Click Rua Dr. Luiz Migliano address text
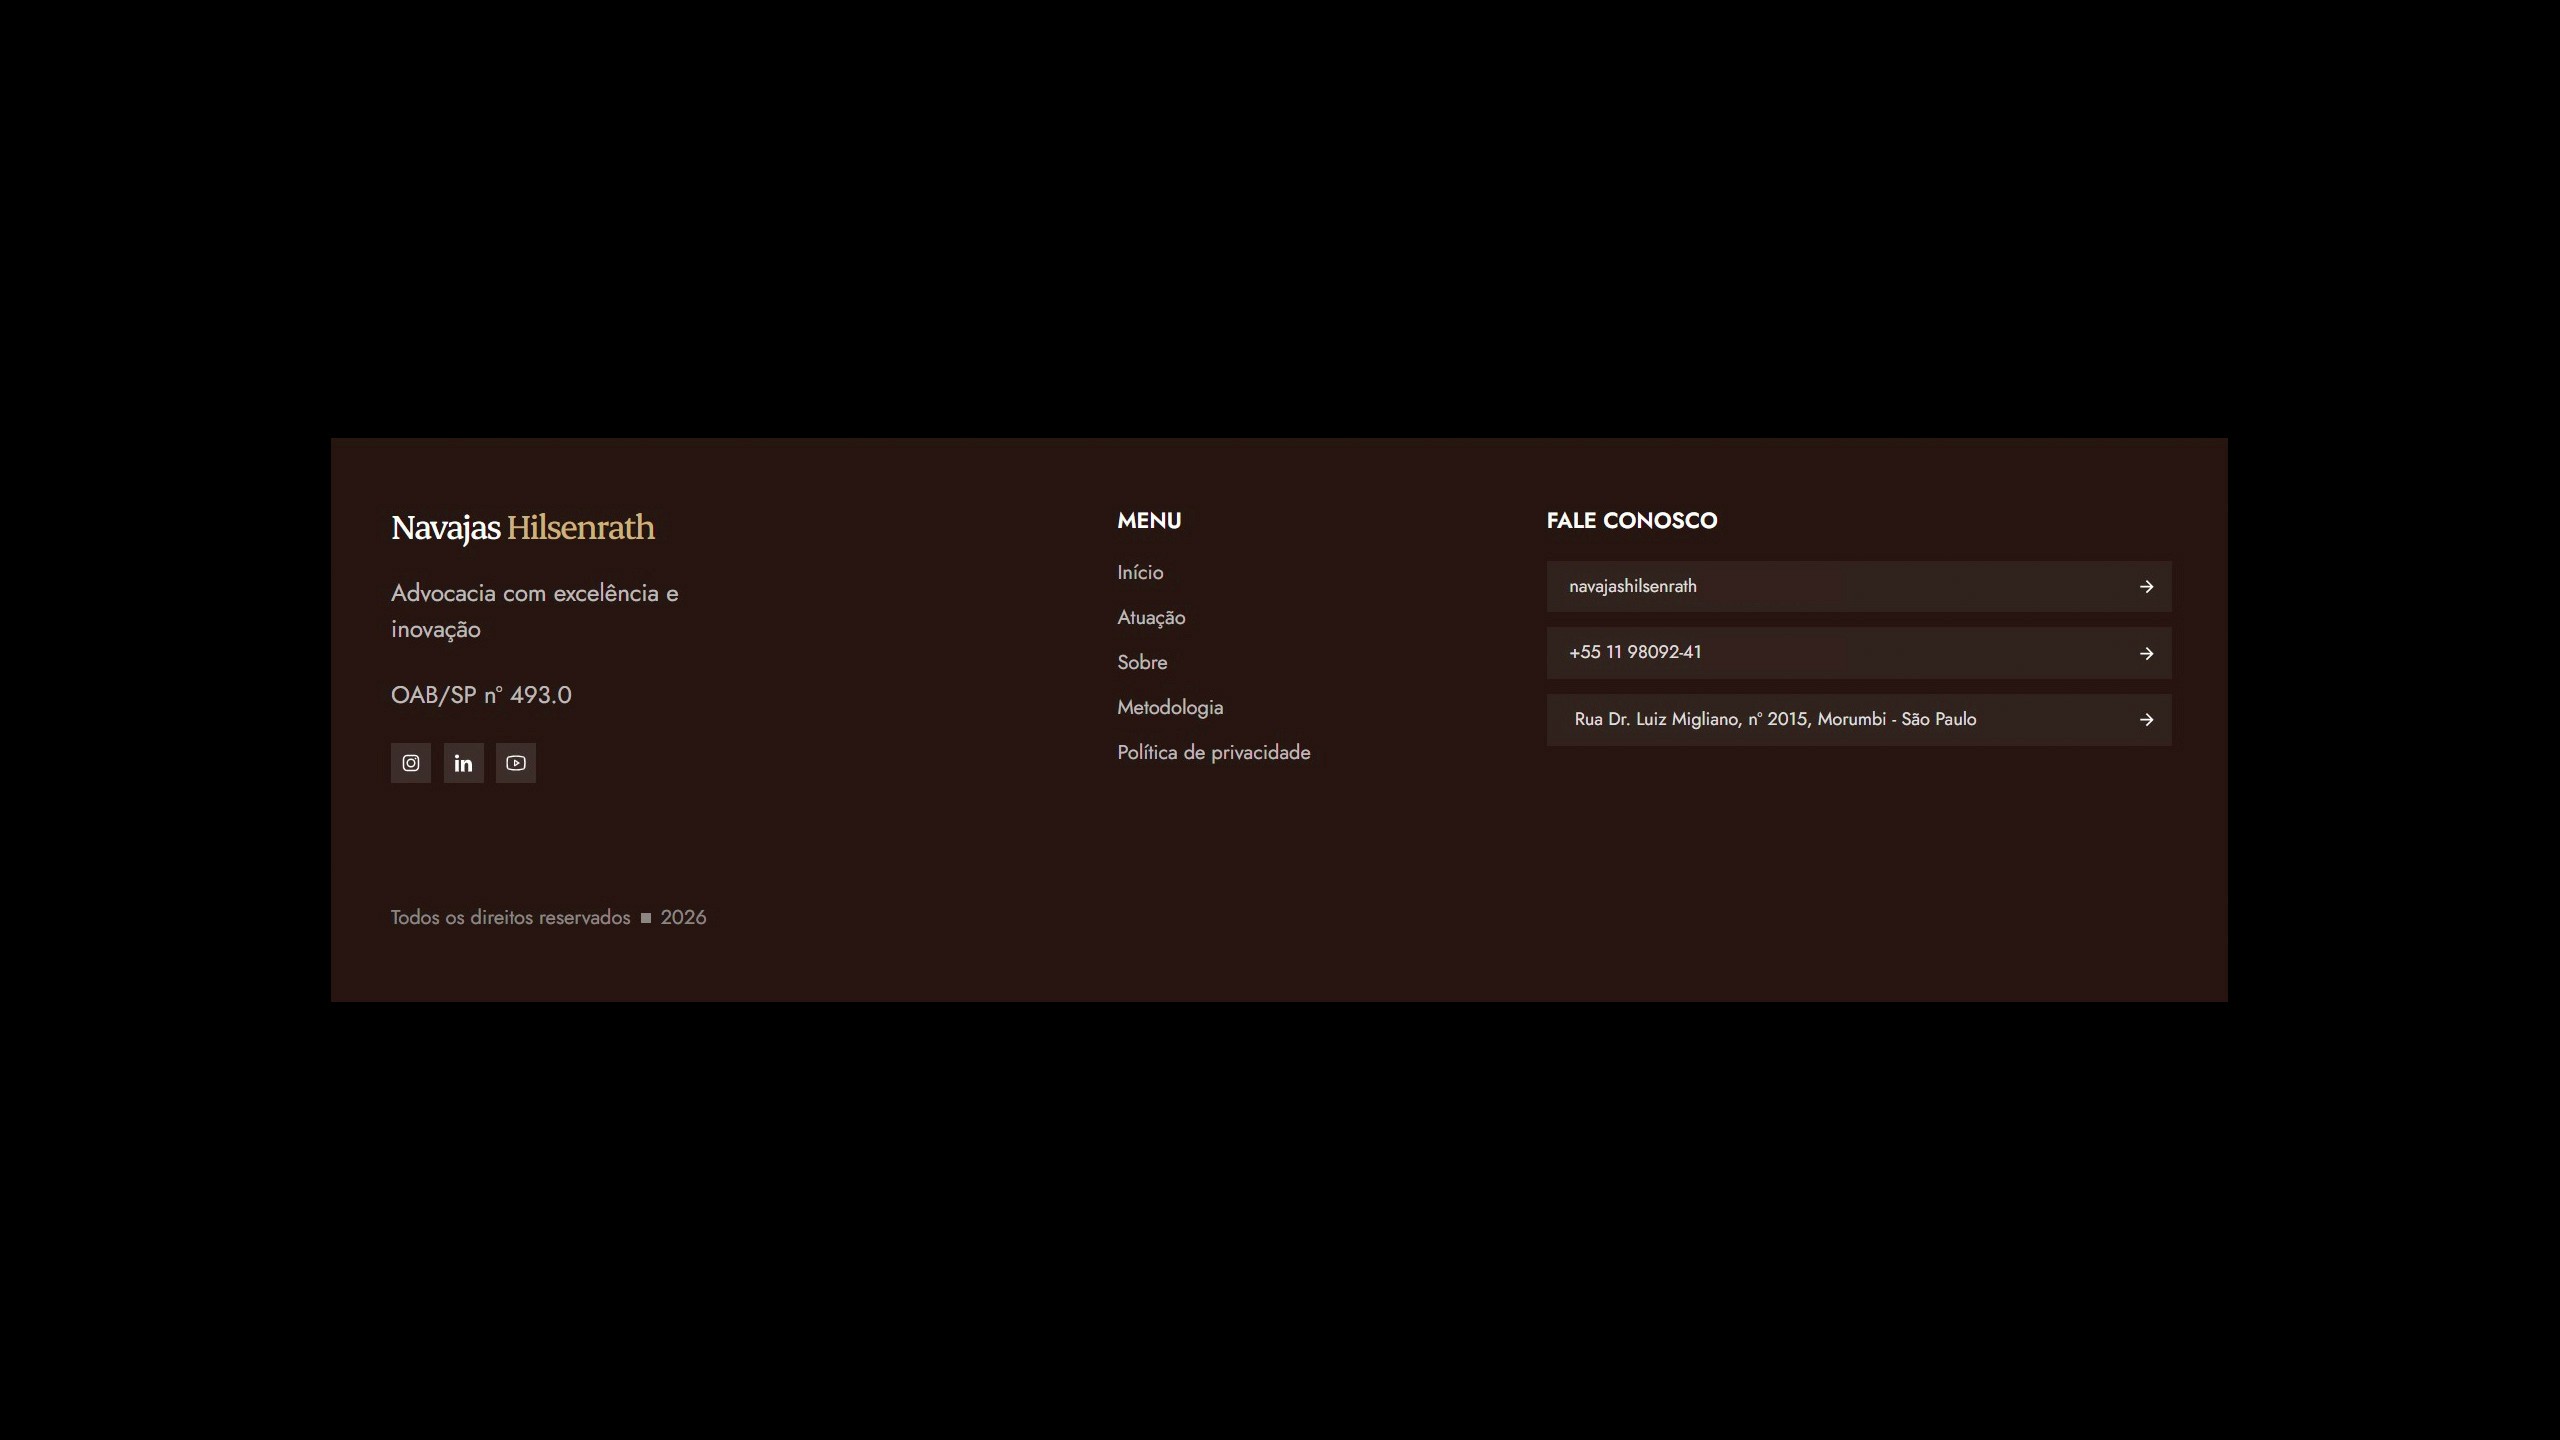The height and width of the screenshot is (1440, 2560). coord(1775,719)
